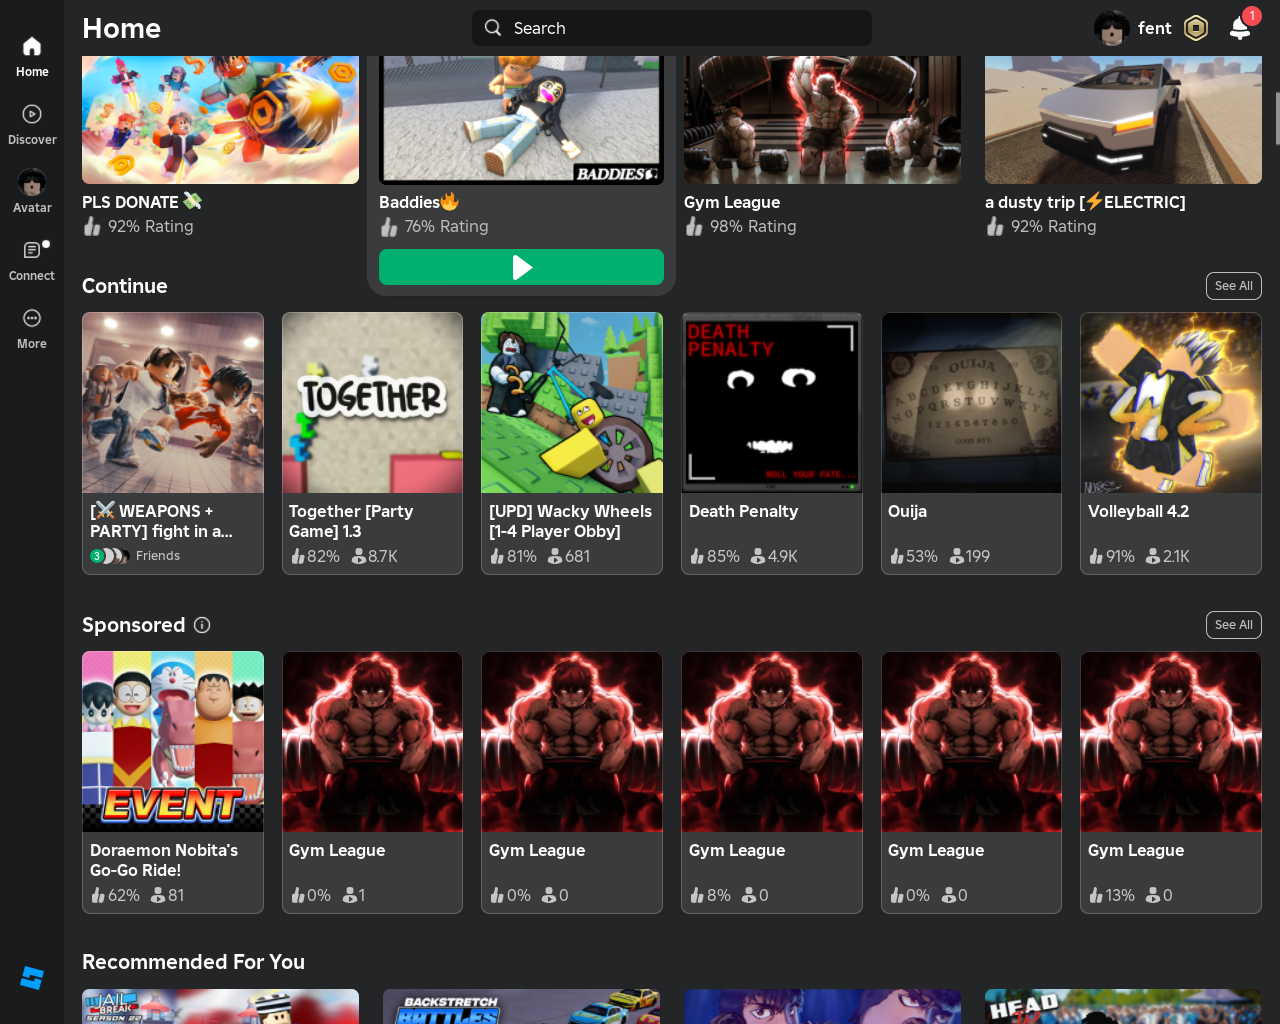Open the WEAPONS + PARTY game thumbnail
The height and width of the screenshot is (1024, 1280).
(173, 403)
